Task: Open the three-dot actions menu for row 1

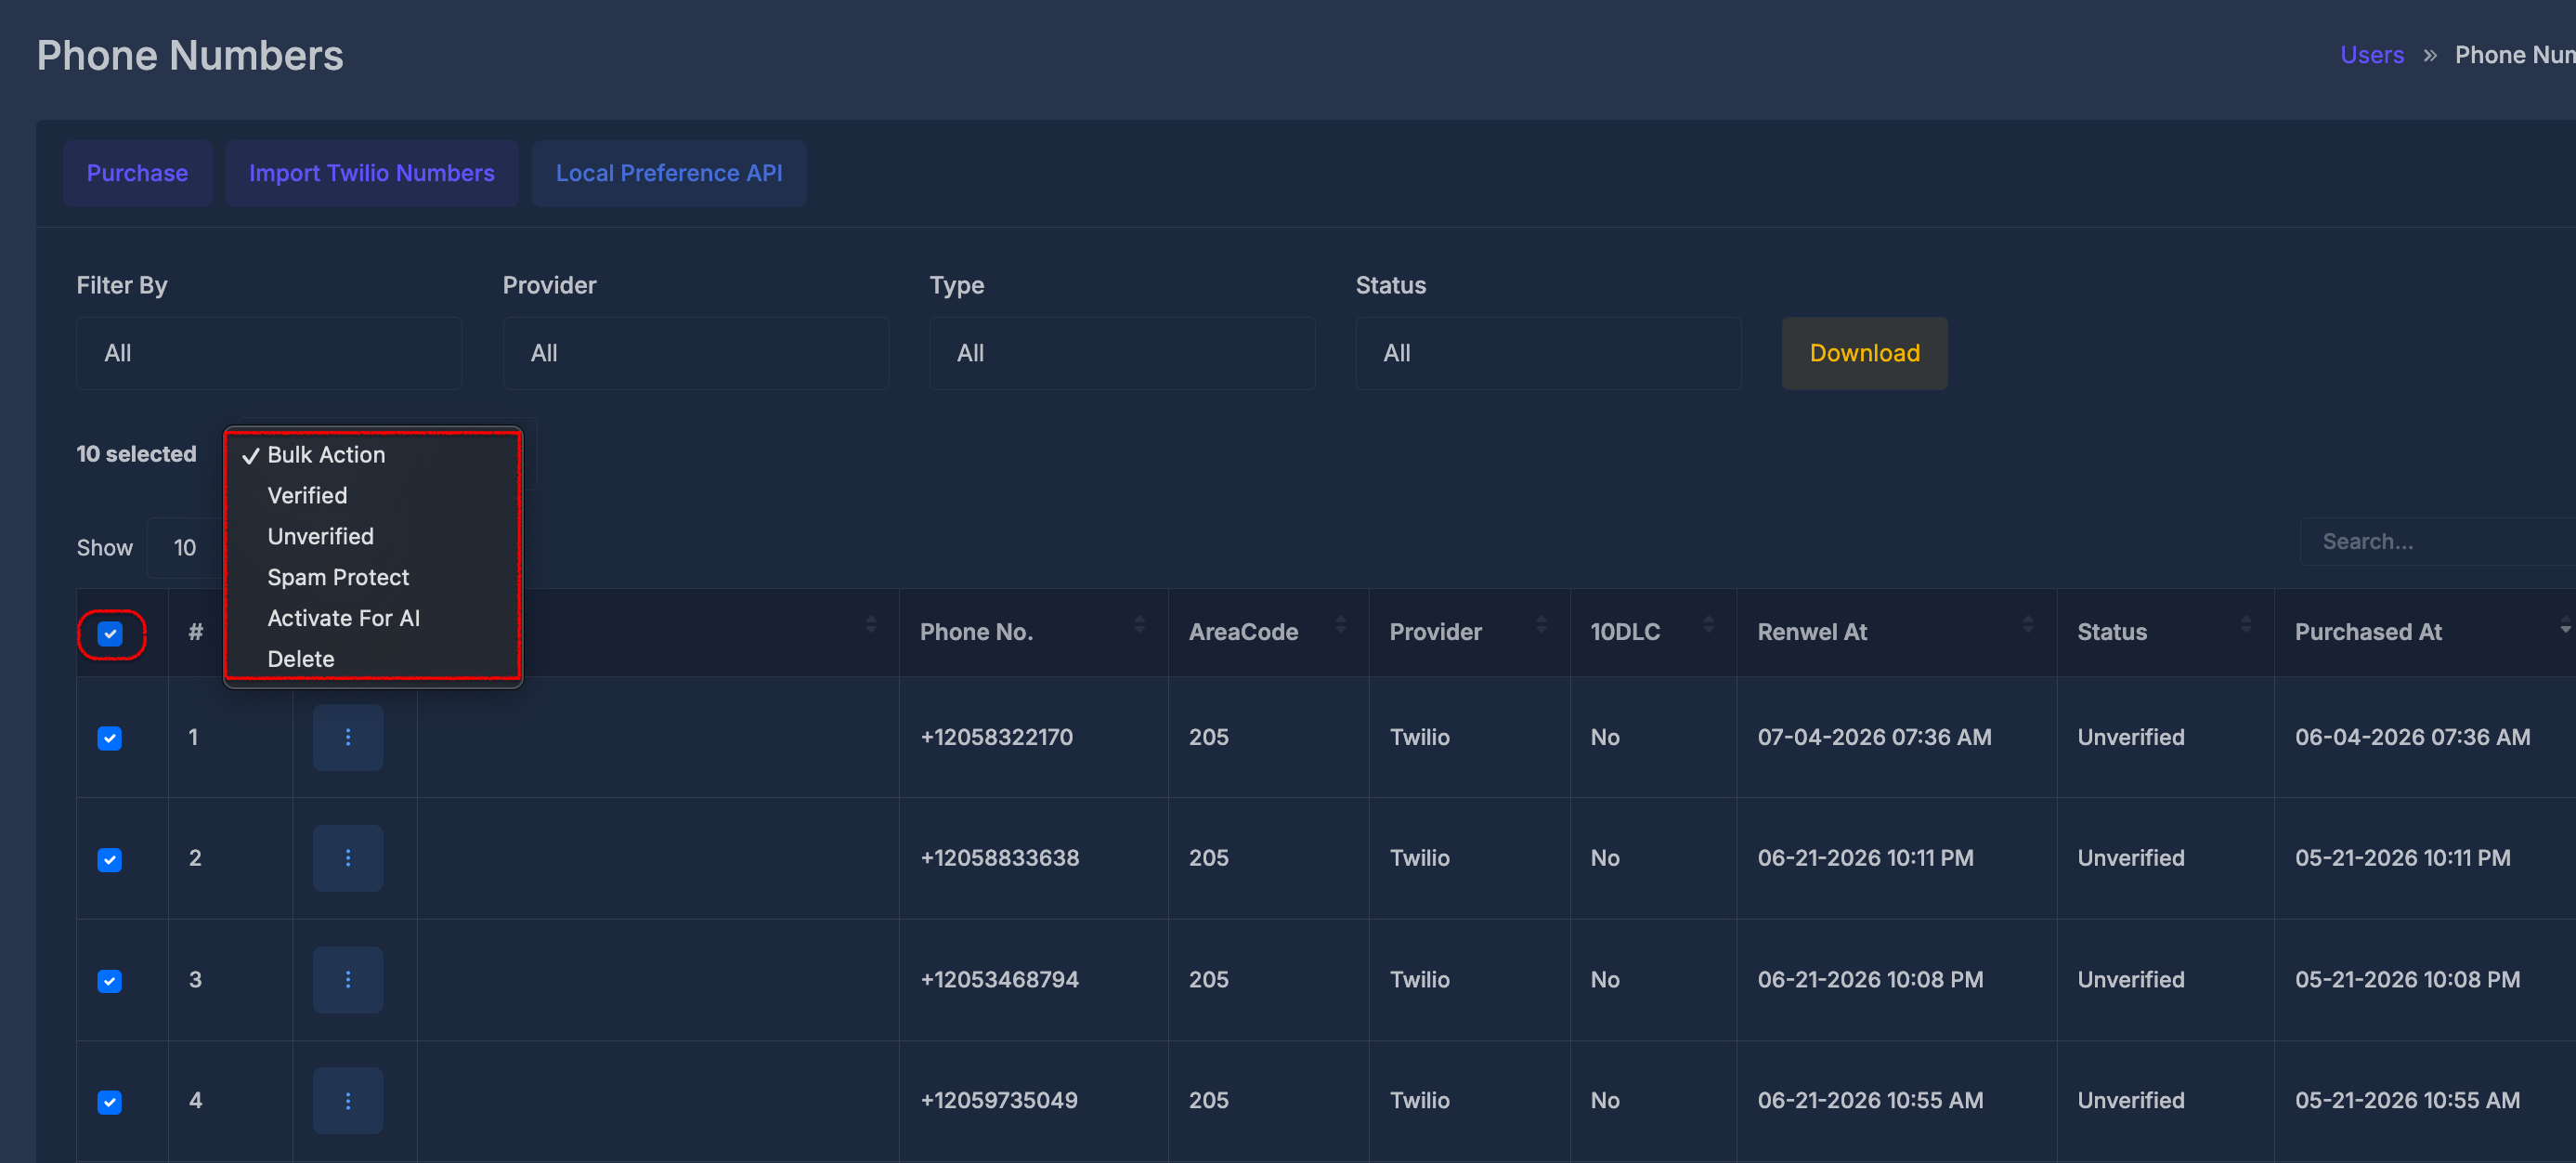Action: coord(347,737)
